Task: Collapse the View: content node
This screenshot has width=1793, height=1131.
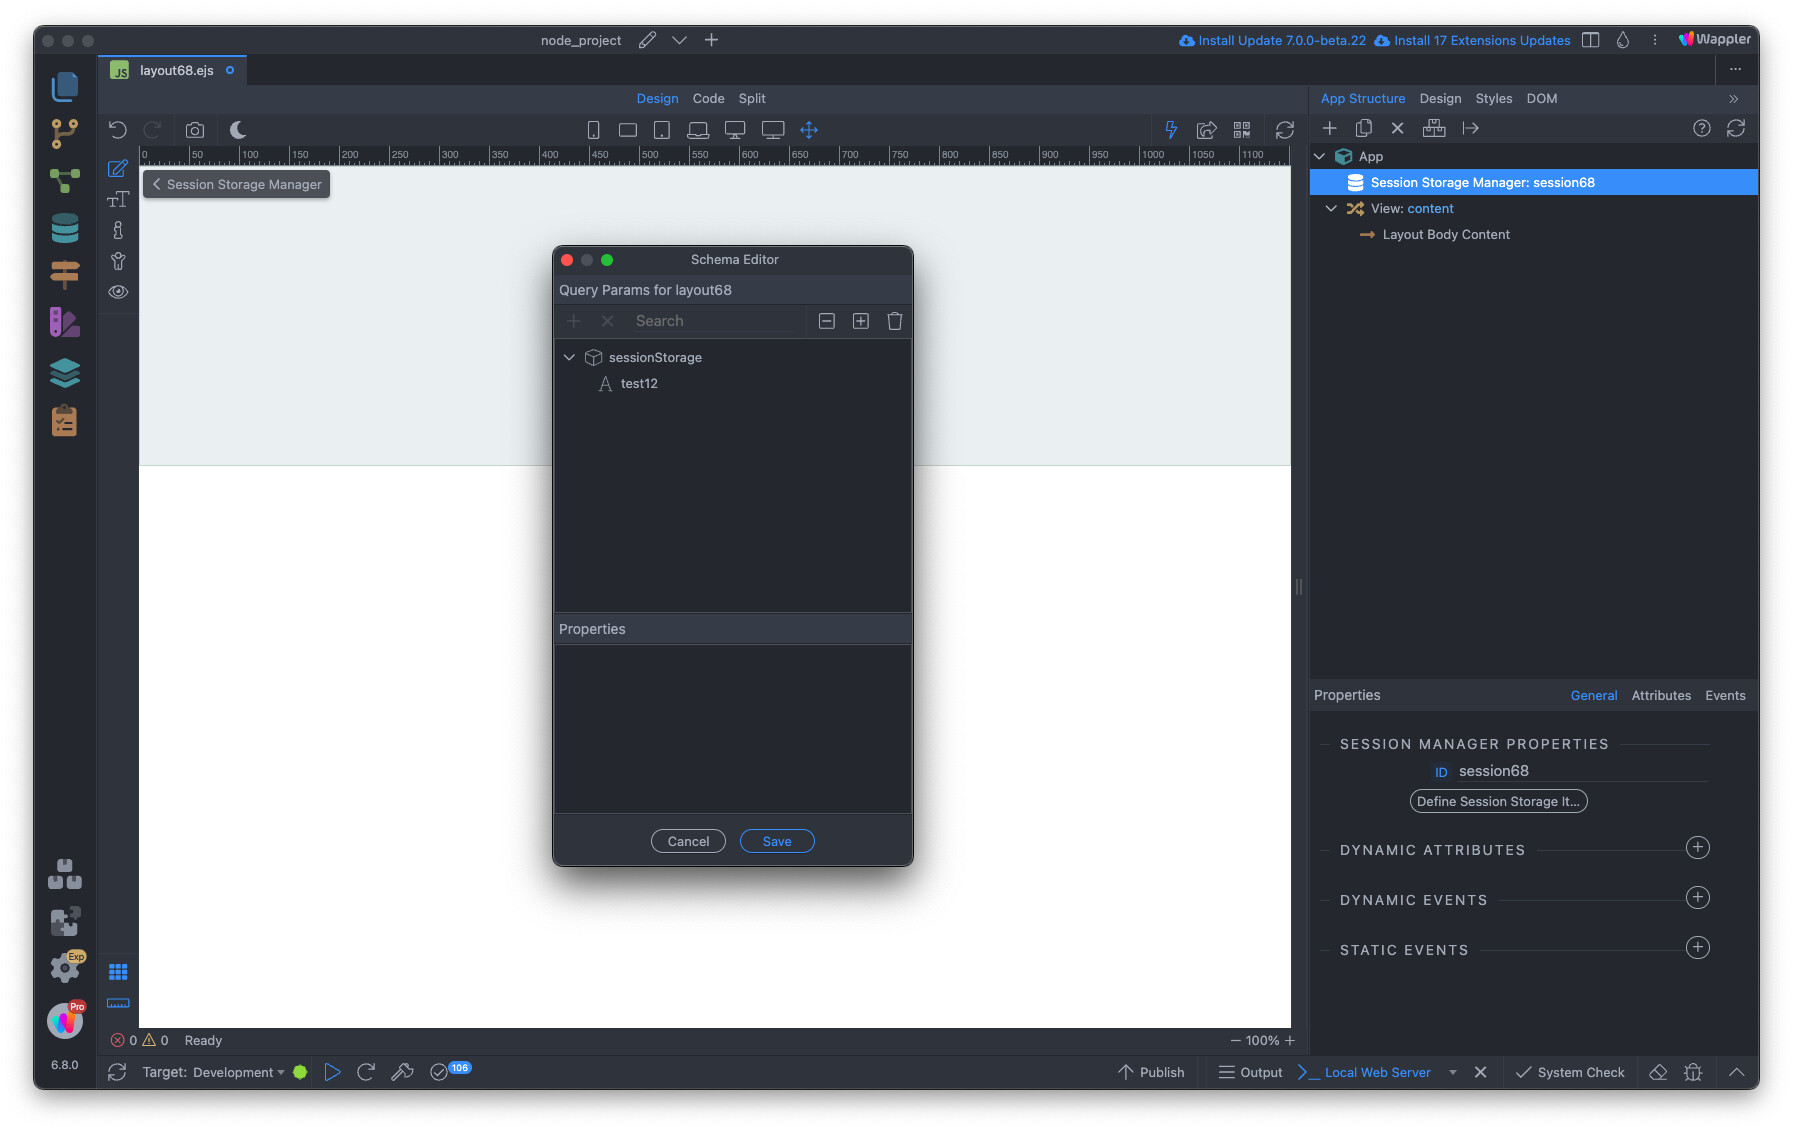Action: pos(1331,209)
